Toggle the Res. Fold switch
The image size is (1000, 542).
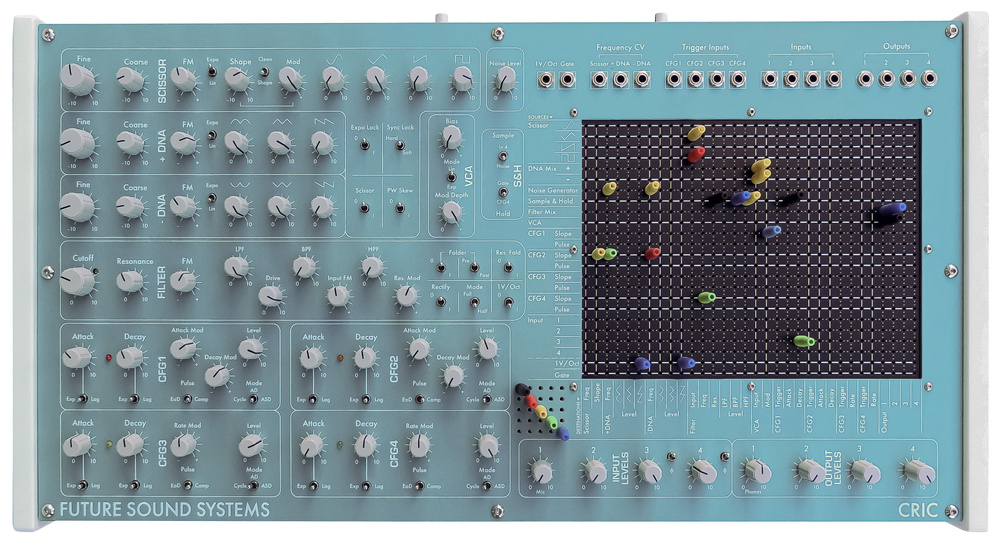coord(508,268)
